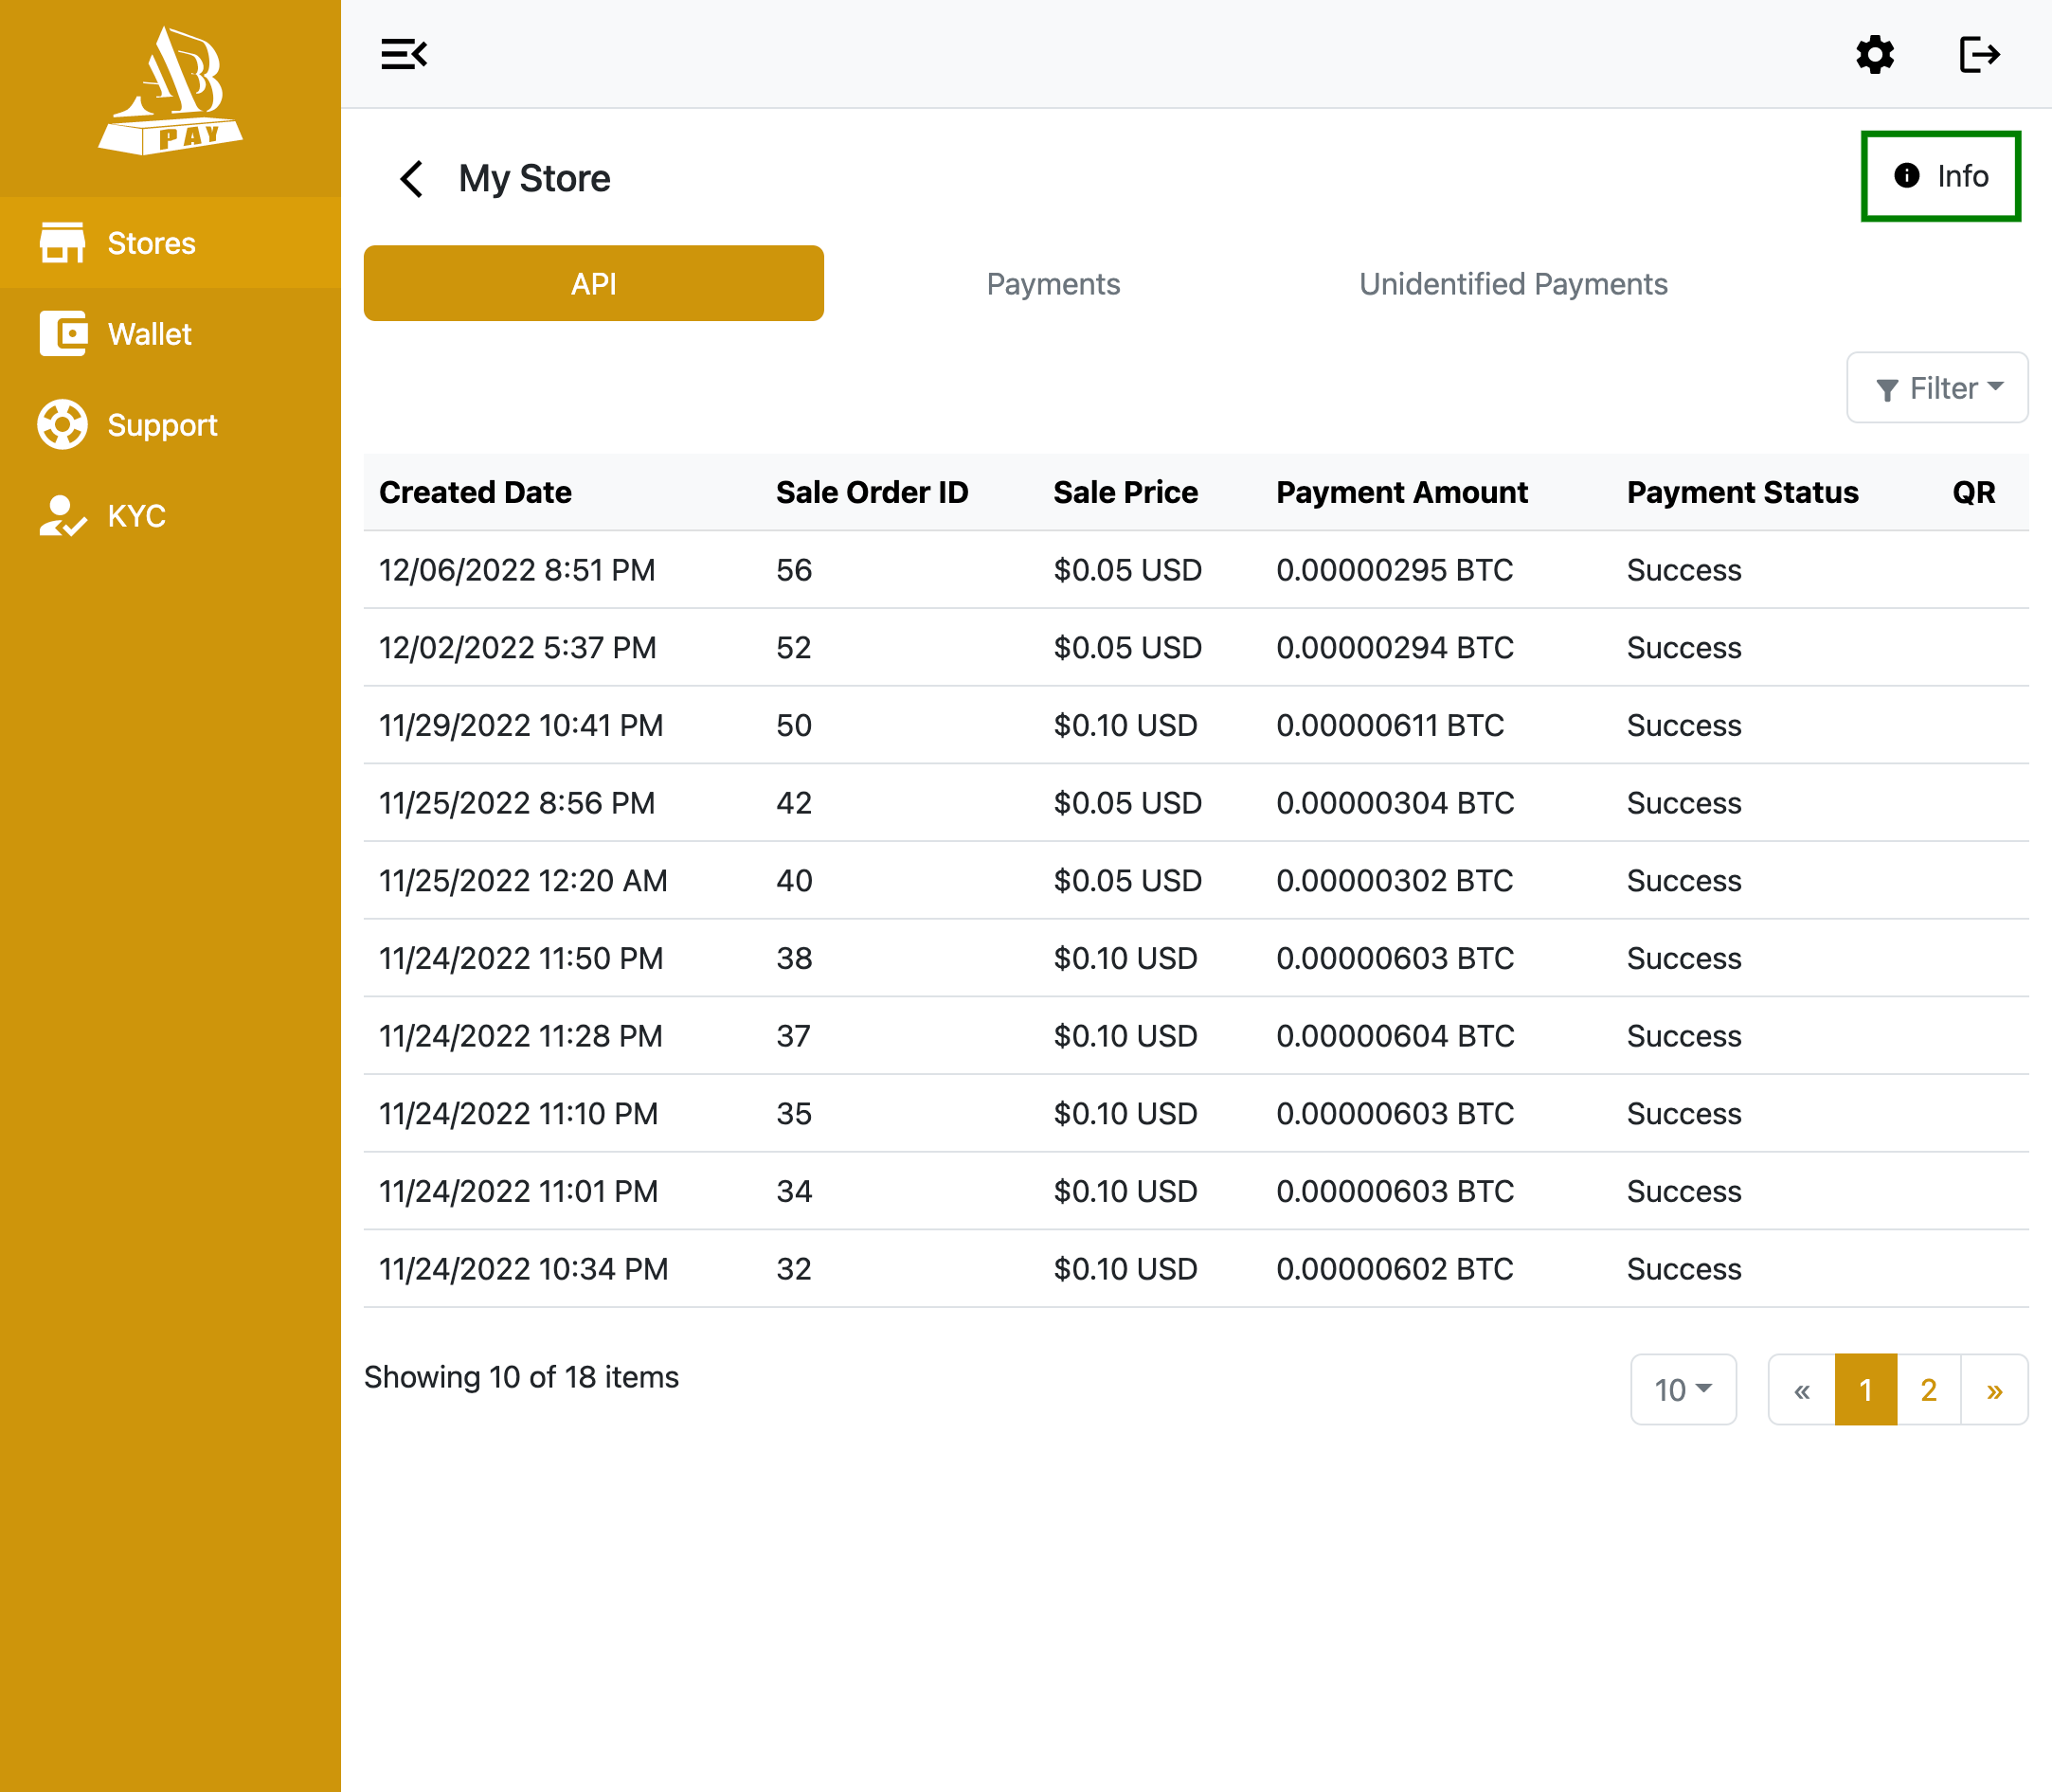The height and width of the screenshot is (1792, 2052).
Task: Click payment amount 0.00000611 BTC
Action: coord(1390,725)
